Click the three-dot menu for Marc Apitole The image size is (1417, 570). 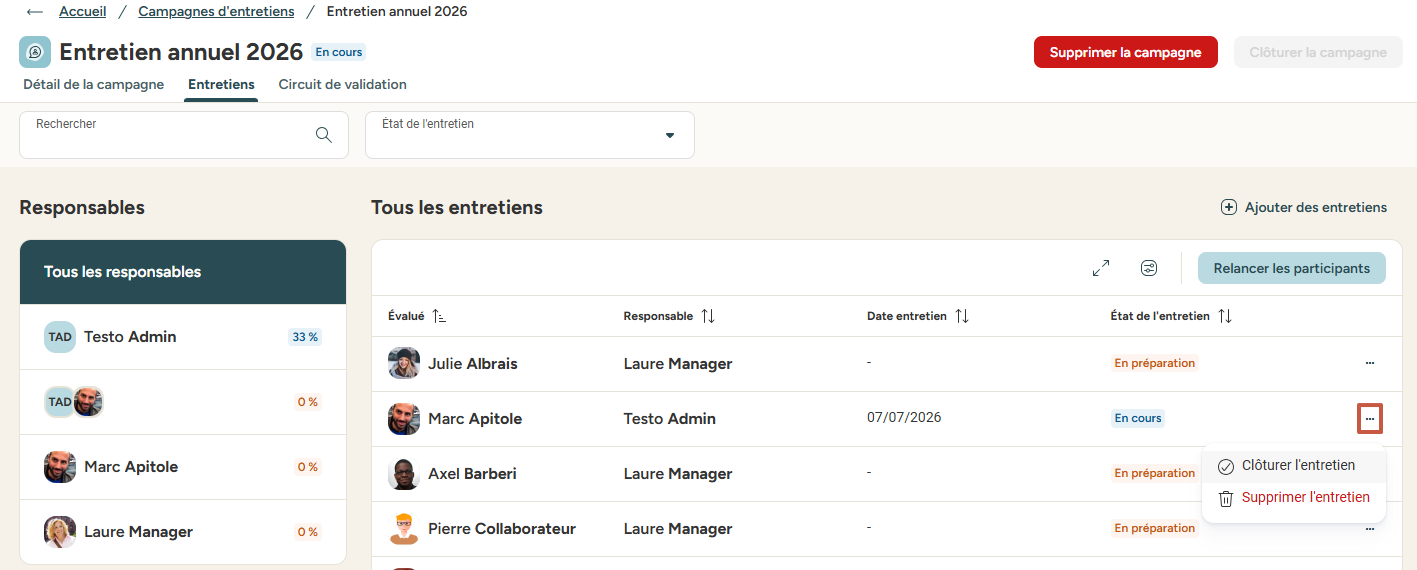(1369, 418)
